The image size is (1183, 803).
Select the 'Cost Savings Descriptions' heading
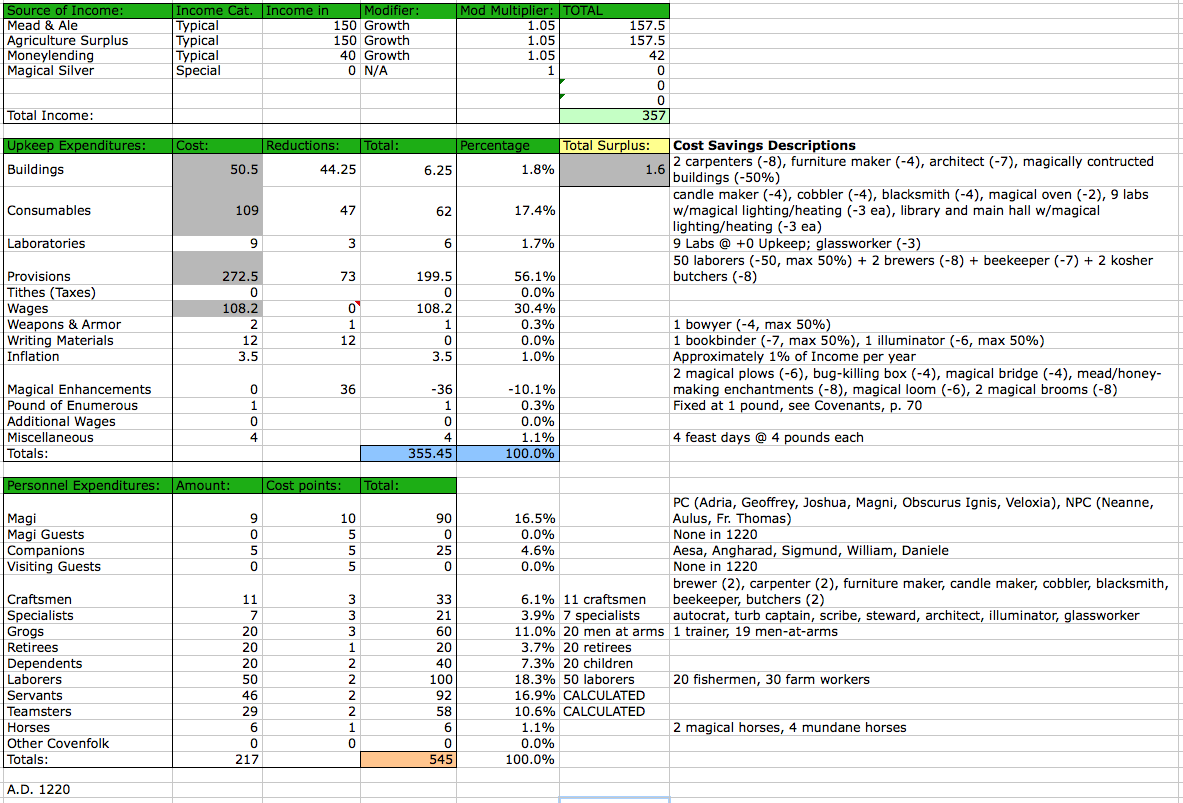pos(764,146)
